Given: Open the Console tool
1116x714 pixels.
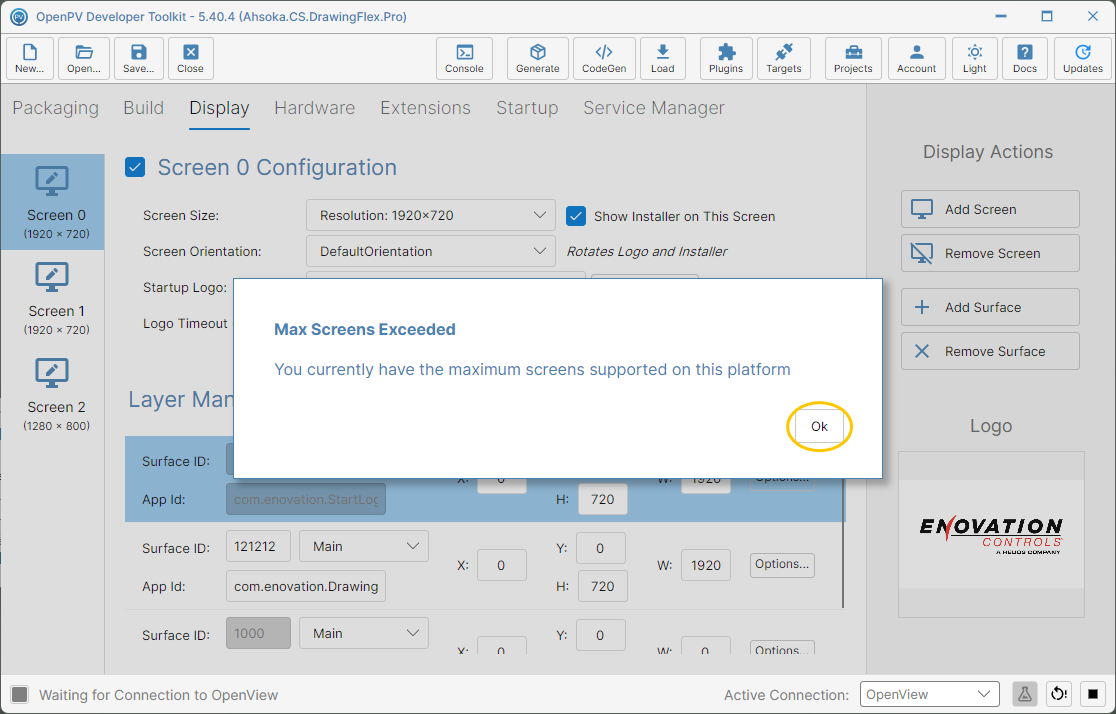Looking at the screenshot, I should click(464, 58).
